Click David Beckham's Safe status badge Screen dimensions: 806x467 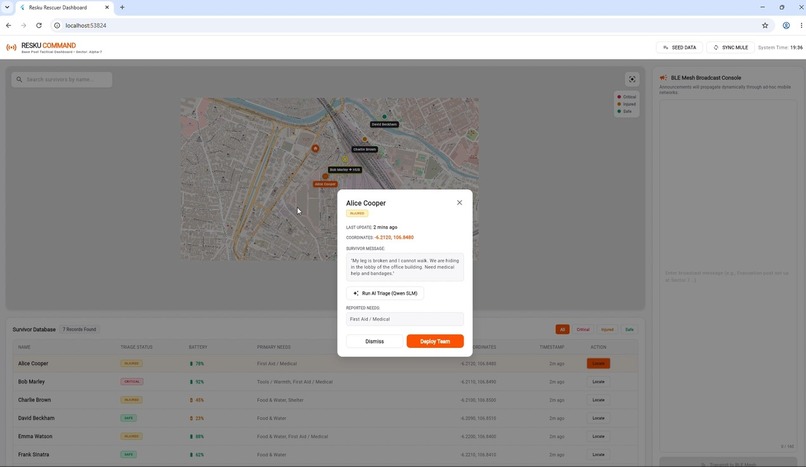(x=129, y=418)
